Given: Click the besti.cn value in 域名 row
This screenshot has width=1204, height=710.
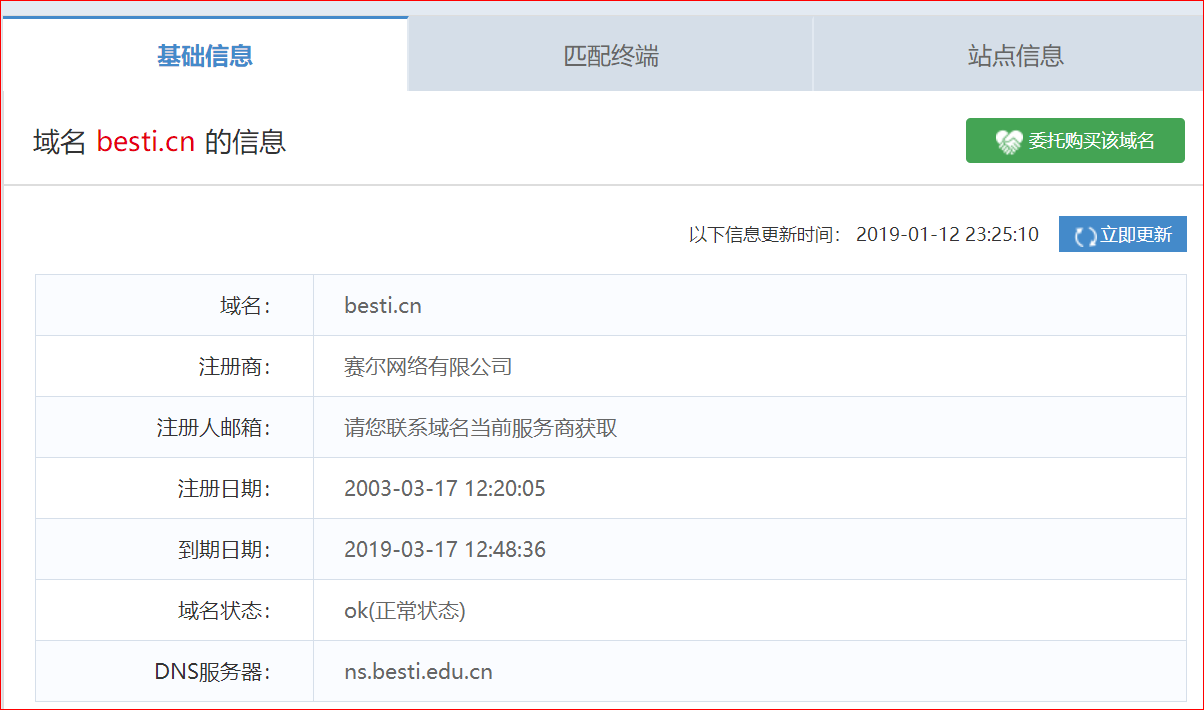Looking at the screenshot, I should pos(383,306).
